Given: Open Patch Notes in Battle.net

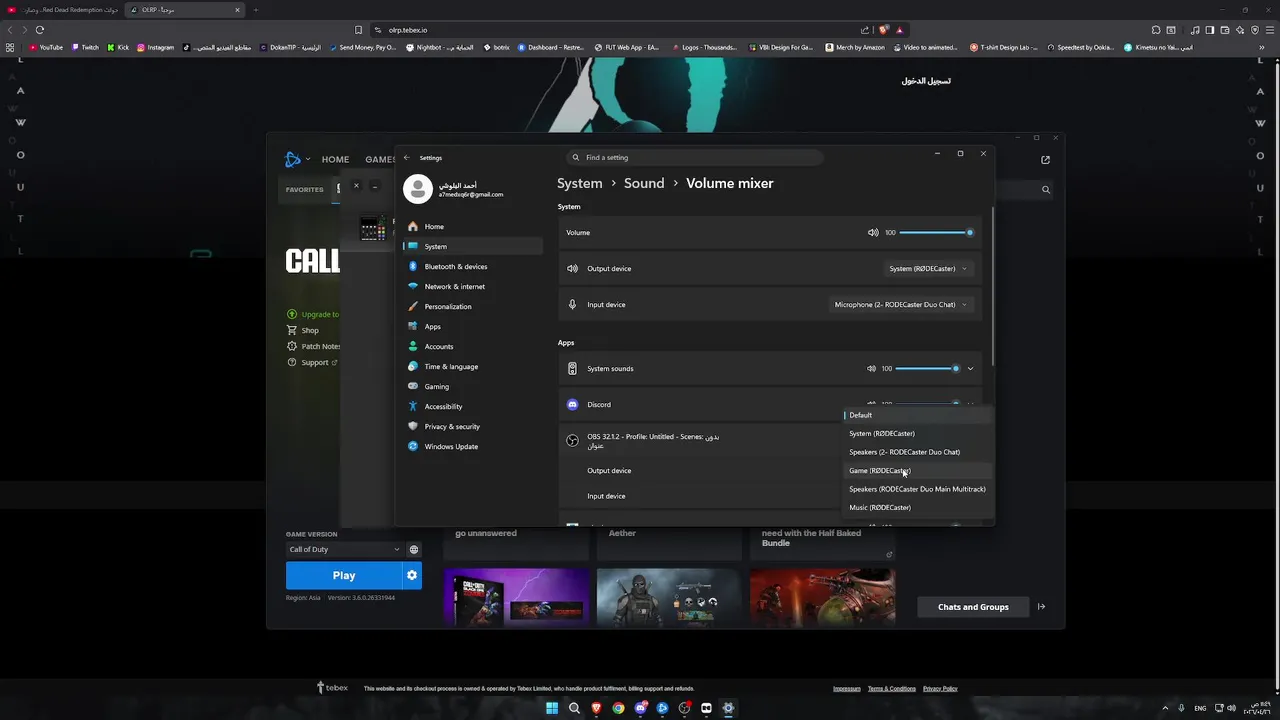Looking at the screenshot, I should (314, 346).
